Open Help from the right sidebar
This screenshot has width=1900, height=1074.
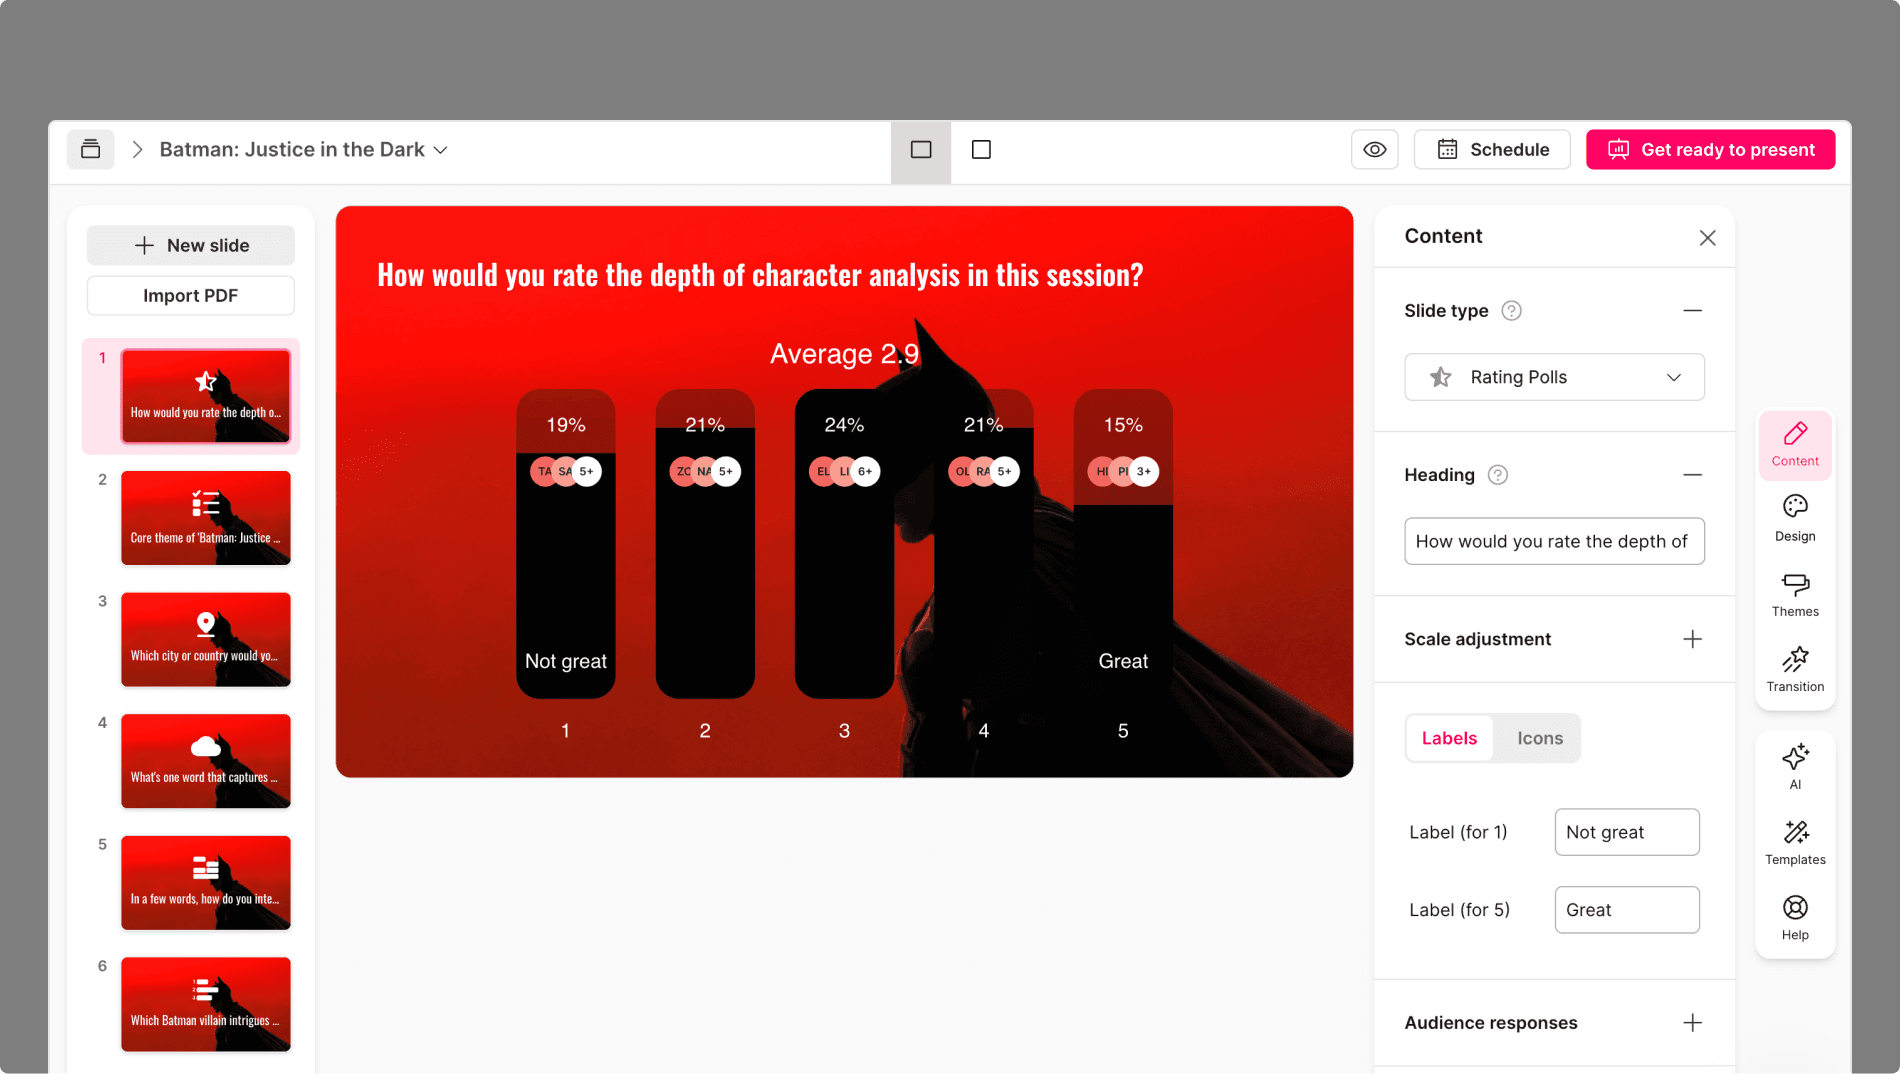(1794, 915)
